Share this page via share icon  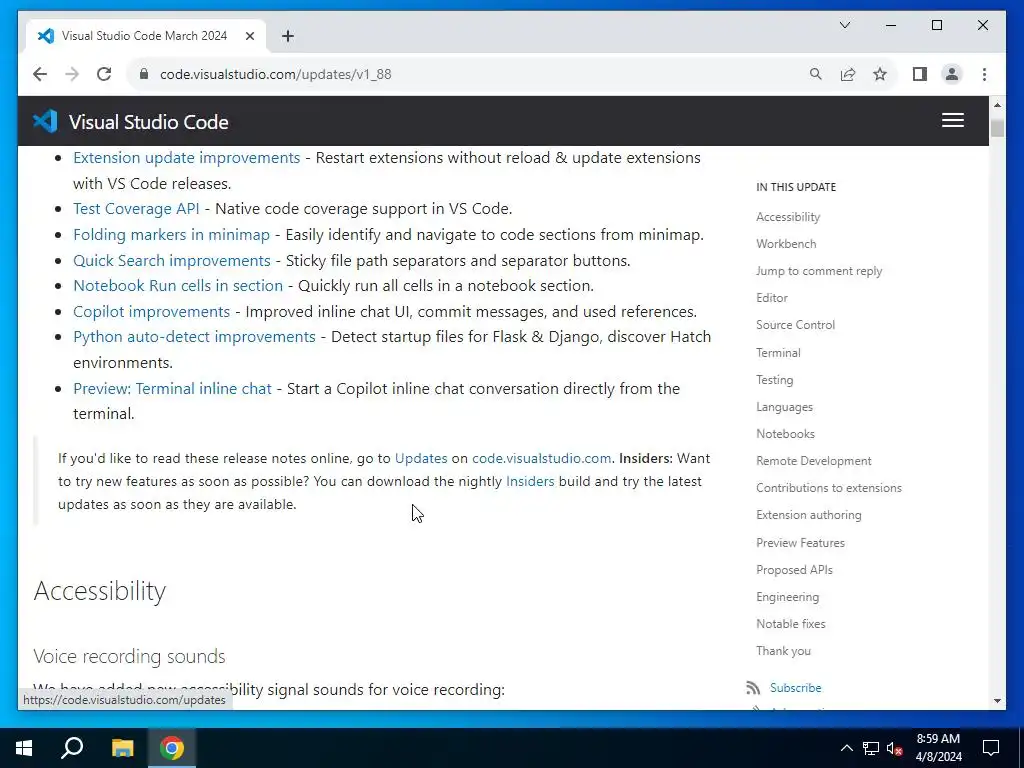[848, 74]
